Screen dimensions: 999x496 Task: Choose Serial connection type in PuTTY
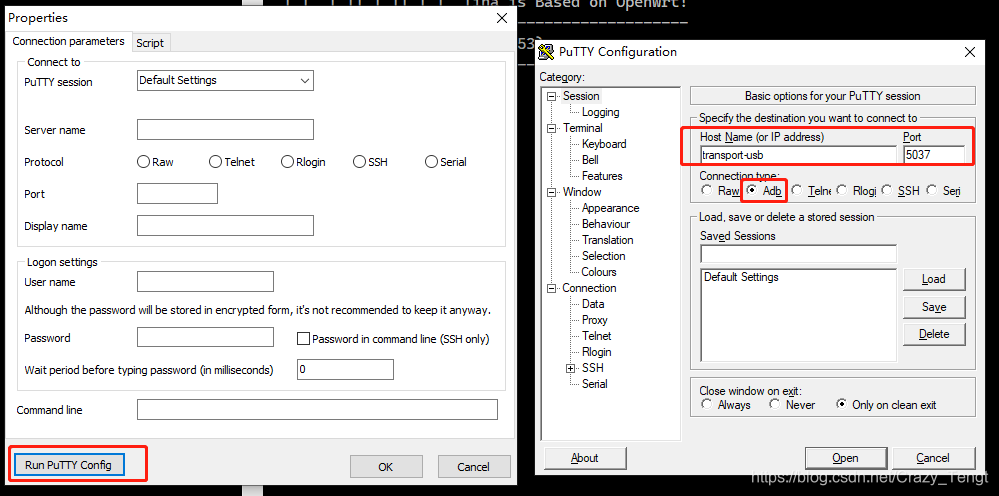pos(932,190)
